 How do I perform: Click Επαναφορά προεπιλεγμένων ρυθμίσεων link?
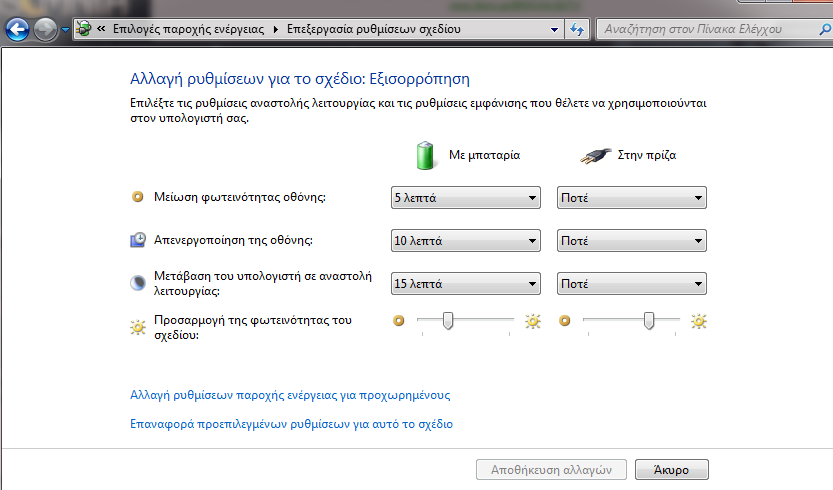tap(292, 424)
